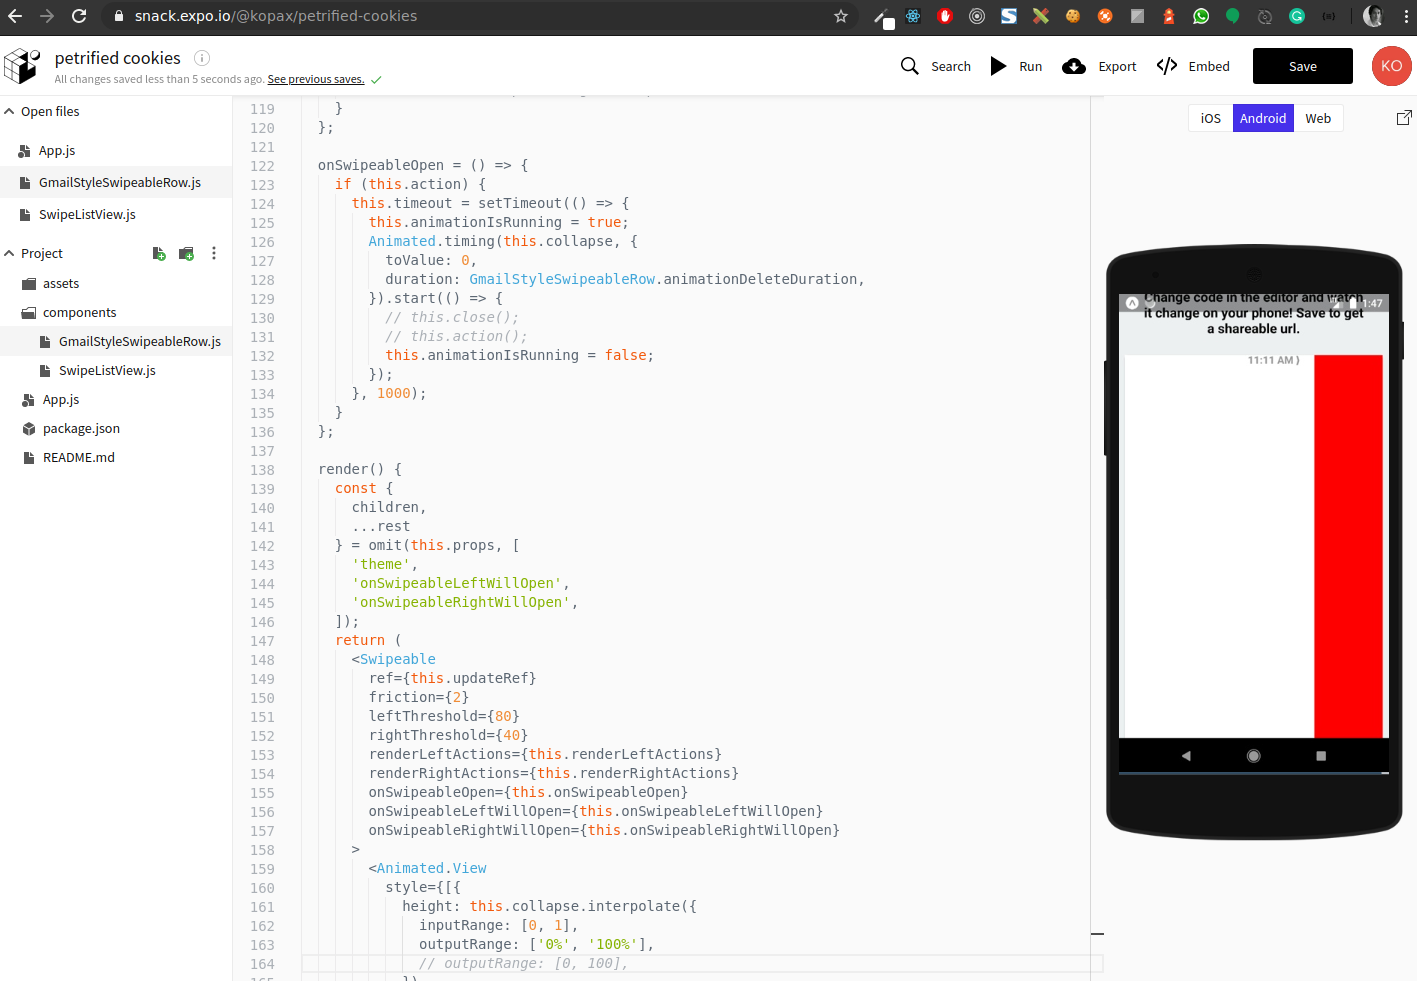Save the project with the Save button

(x=1302, y=66)
